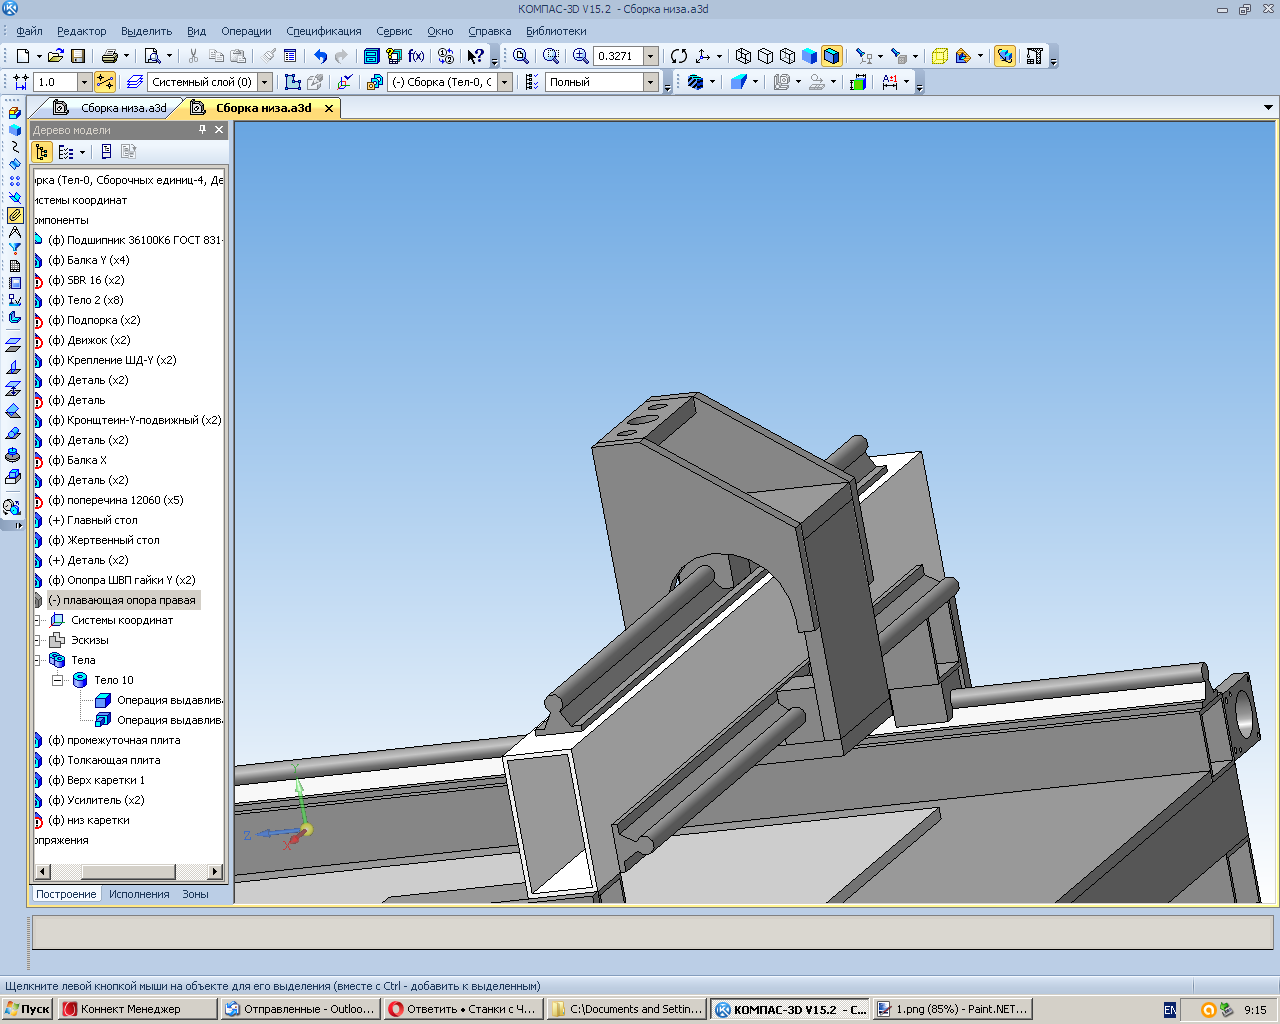
Task: Open Paint.NET from the taskbar
Action: tap(951, 1009)
